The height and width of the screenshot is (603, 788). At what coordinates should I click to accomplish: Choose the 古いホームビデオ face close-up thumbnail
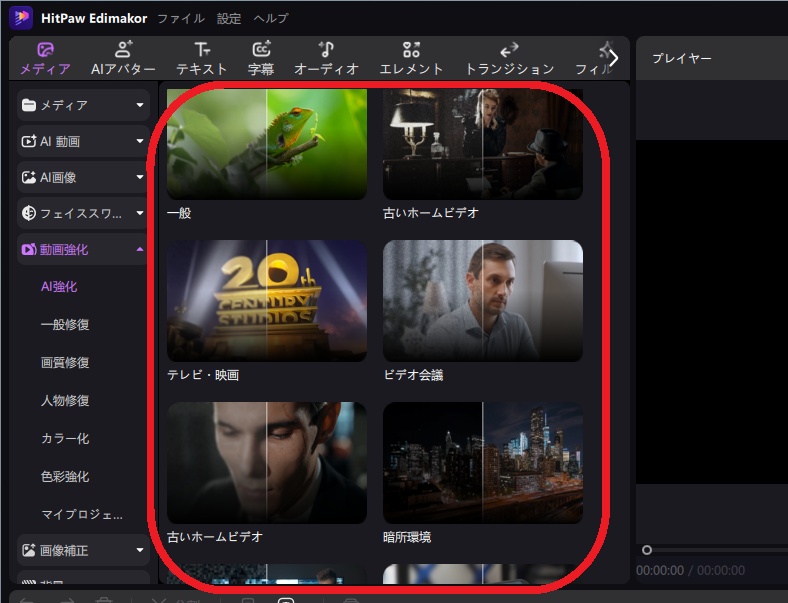(x=267, y=463)
